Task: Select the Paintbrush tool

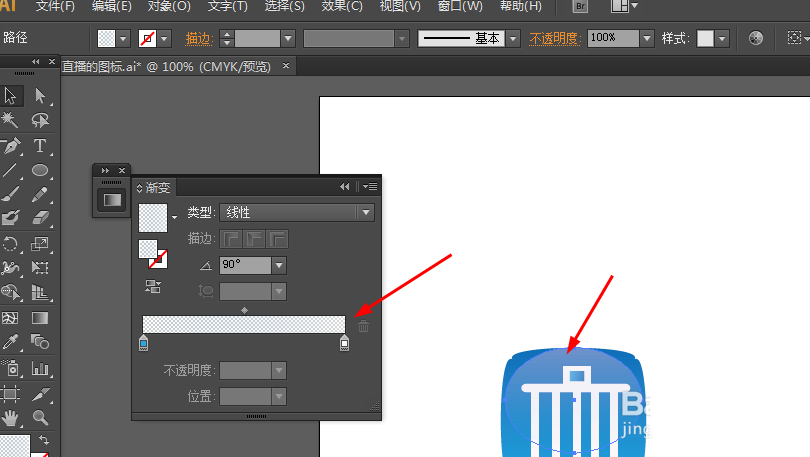Action: click(10, 194)
